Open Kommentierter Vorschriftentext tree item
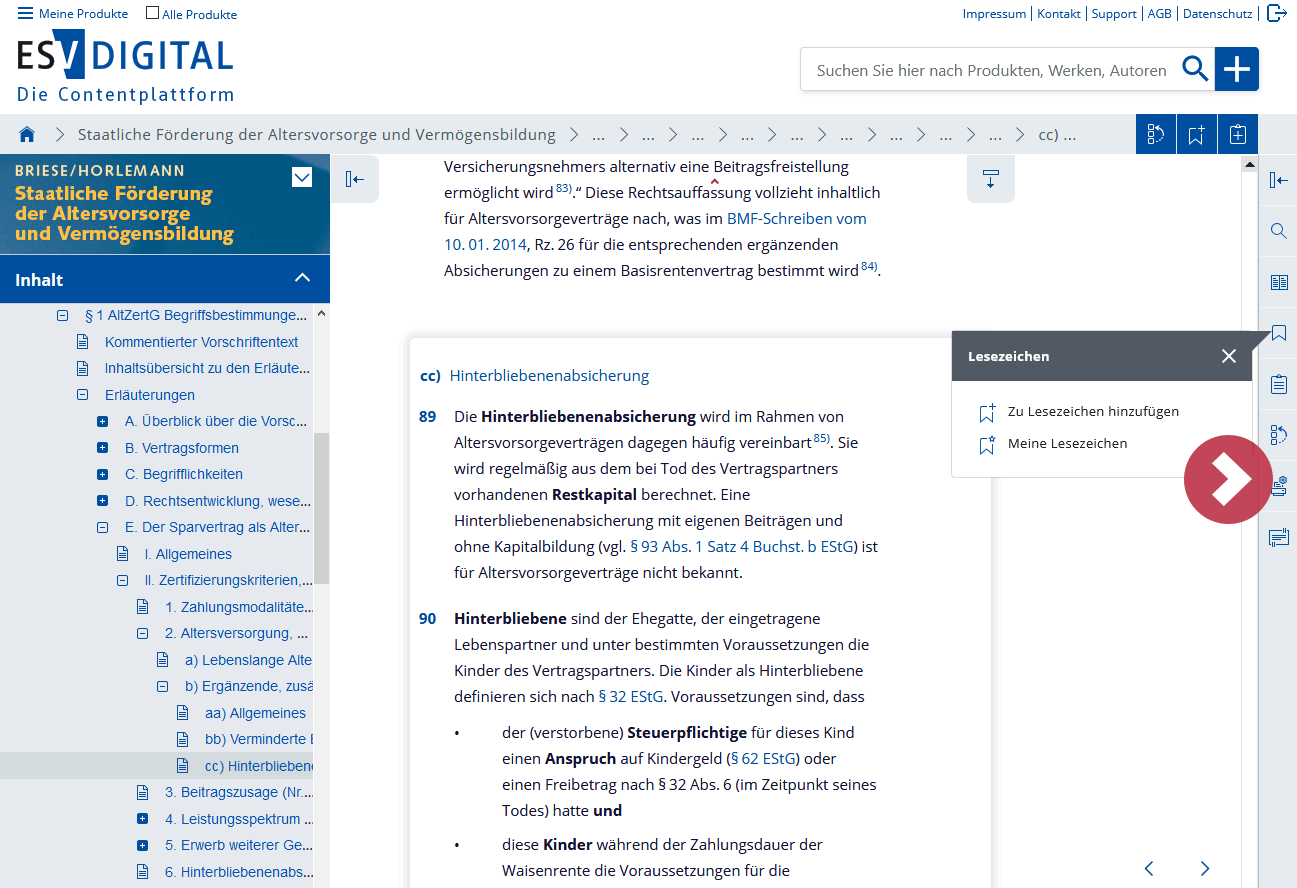The height and width of the screenshot is (888, 1297). 201,342
